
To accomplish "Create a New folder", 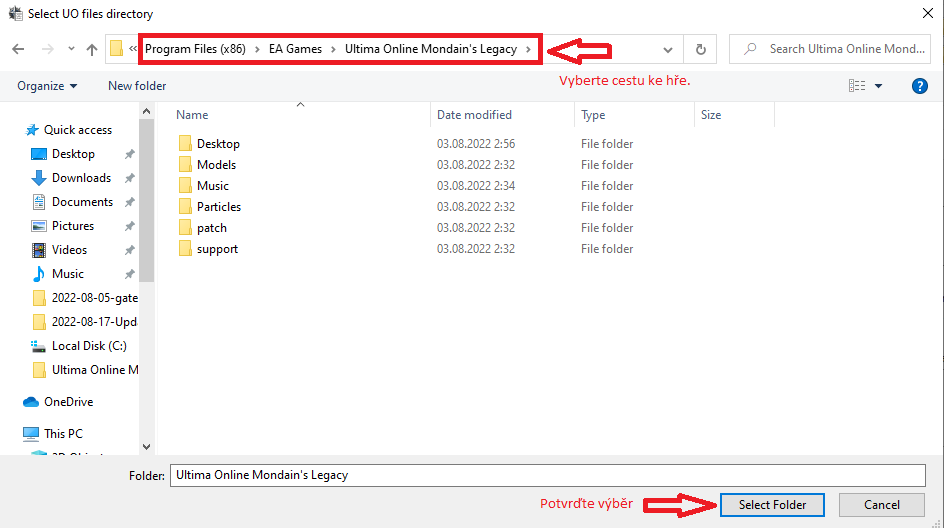I will coord(137,85).
